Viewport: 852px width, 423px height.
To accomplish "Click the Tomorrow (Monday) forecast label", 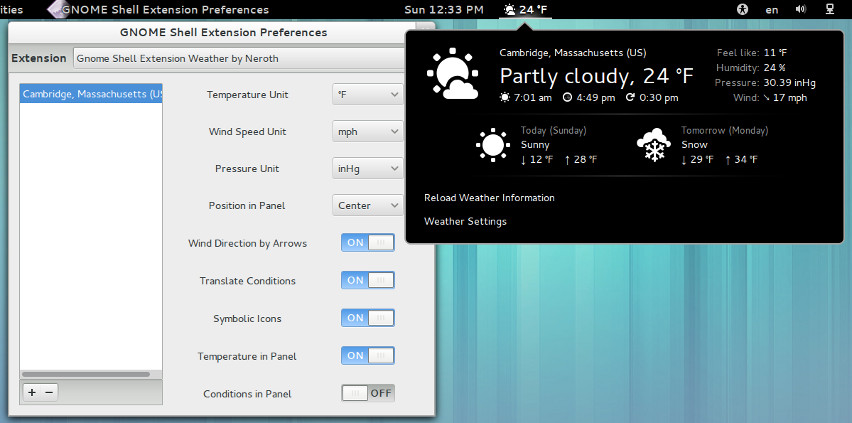I will pyautogui.click(x=725, y=130).
